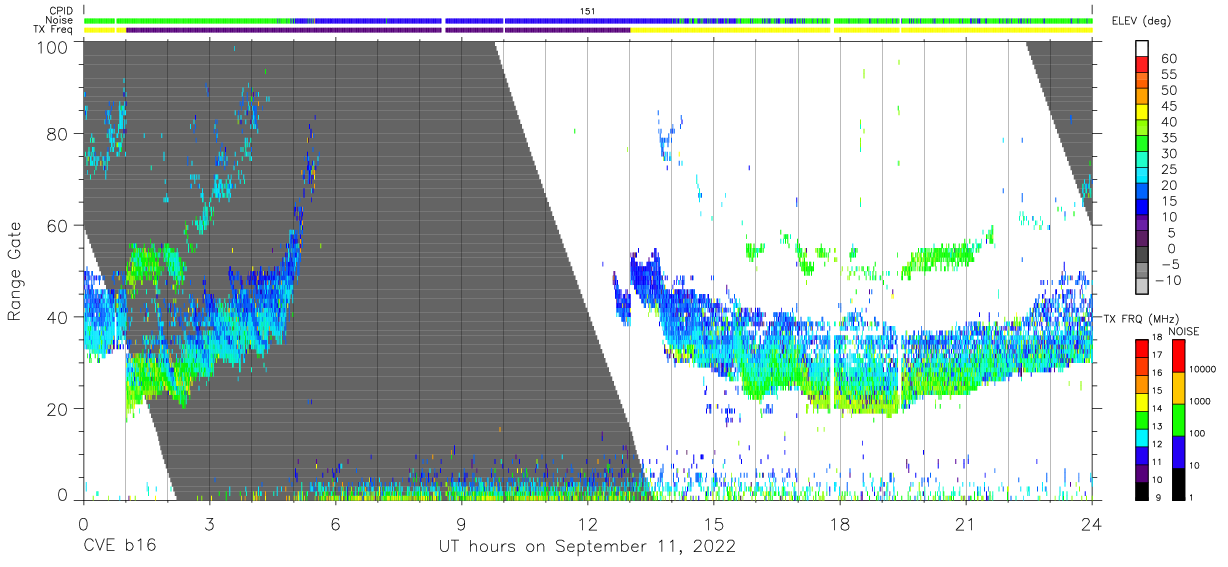Screen dimensions: 1228x567
Task: Click the red swatch of elevation colorbar
Action: coord(1144,65)
